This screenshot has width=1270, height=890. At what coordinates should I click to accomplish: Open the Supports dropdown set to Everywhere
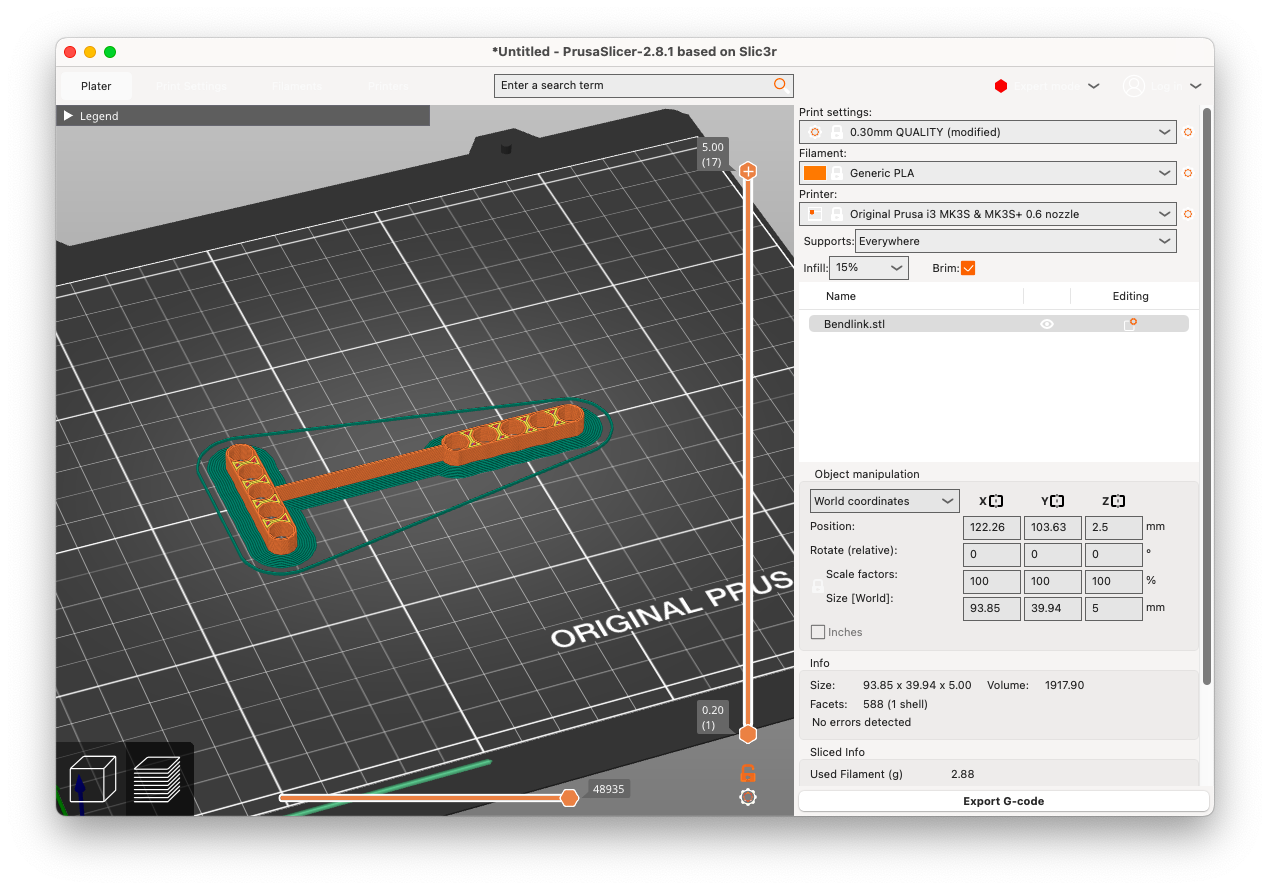1015,241
